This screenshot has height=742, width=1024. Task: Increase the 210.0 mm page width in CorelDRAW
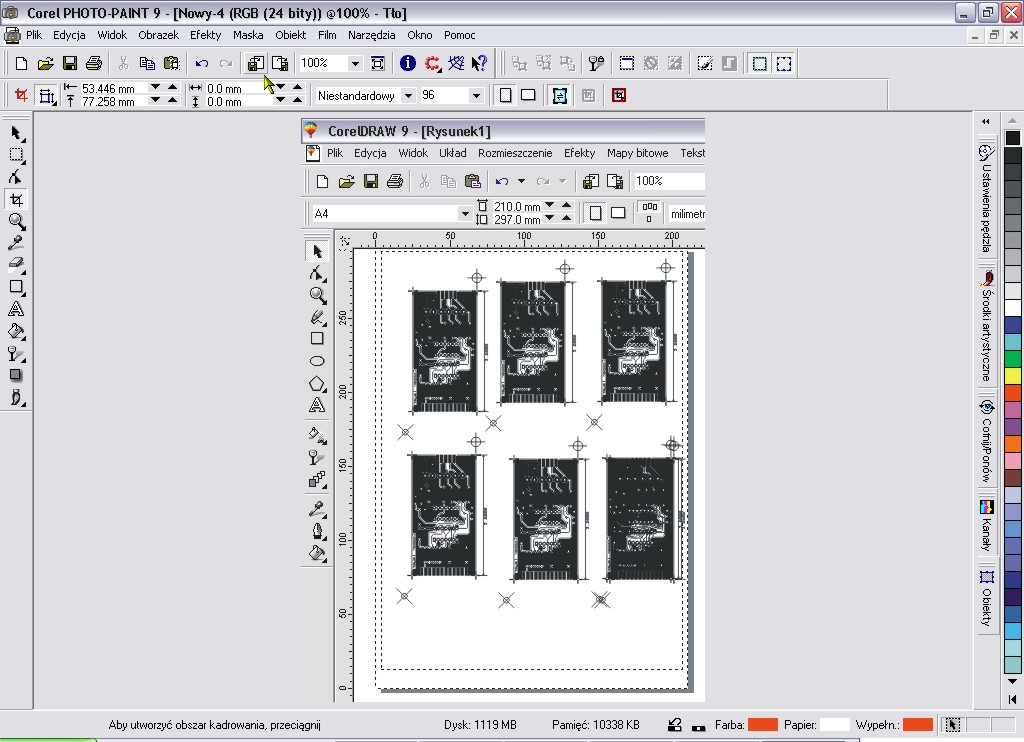566,205
